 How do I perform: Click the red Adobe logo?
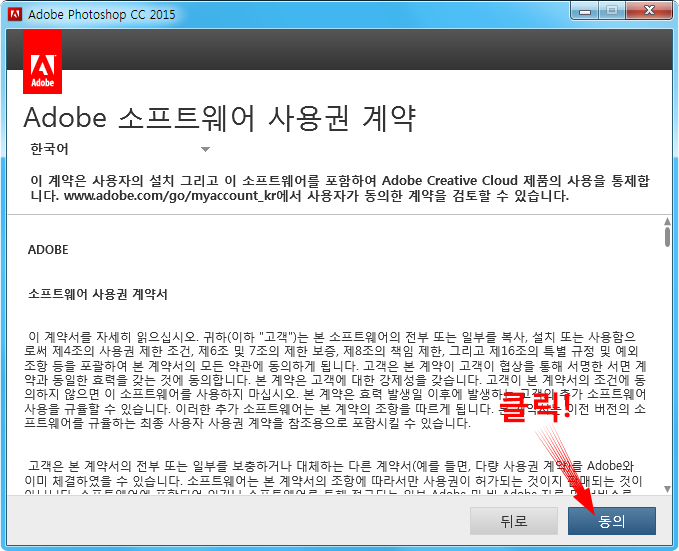point(42,62)
